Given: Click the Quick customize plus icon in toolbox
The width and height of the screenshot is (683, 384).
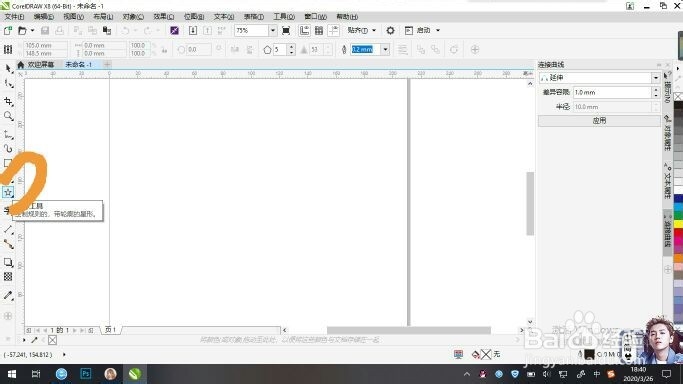Looking at the screenshot, I should (x=8, y=316).
